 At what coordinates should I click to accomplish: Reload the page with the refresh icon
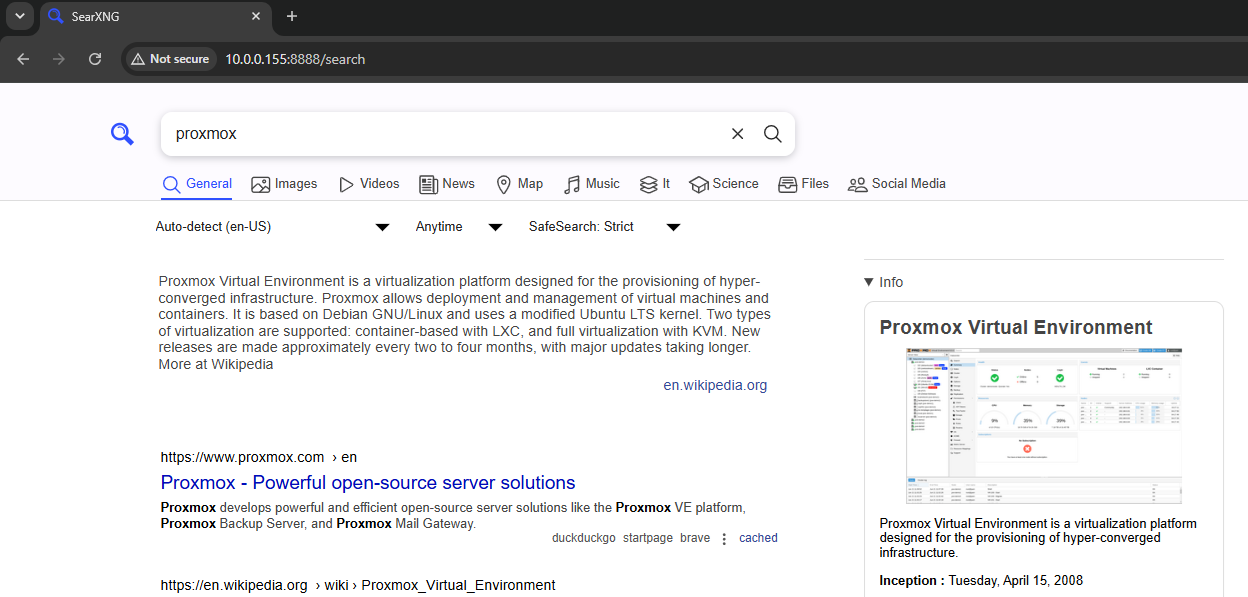[x=95, y=59]
